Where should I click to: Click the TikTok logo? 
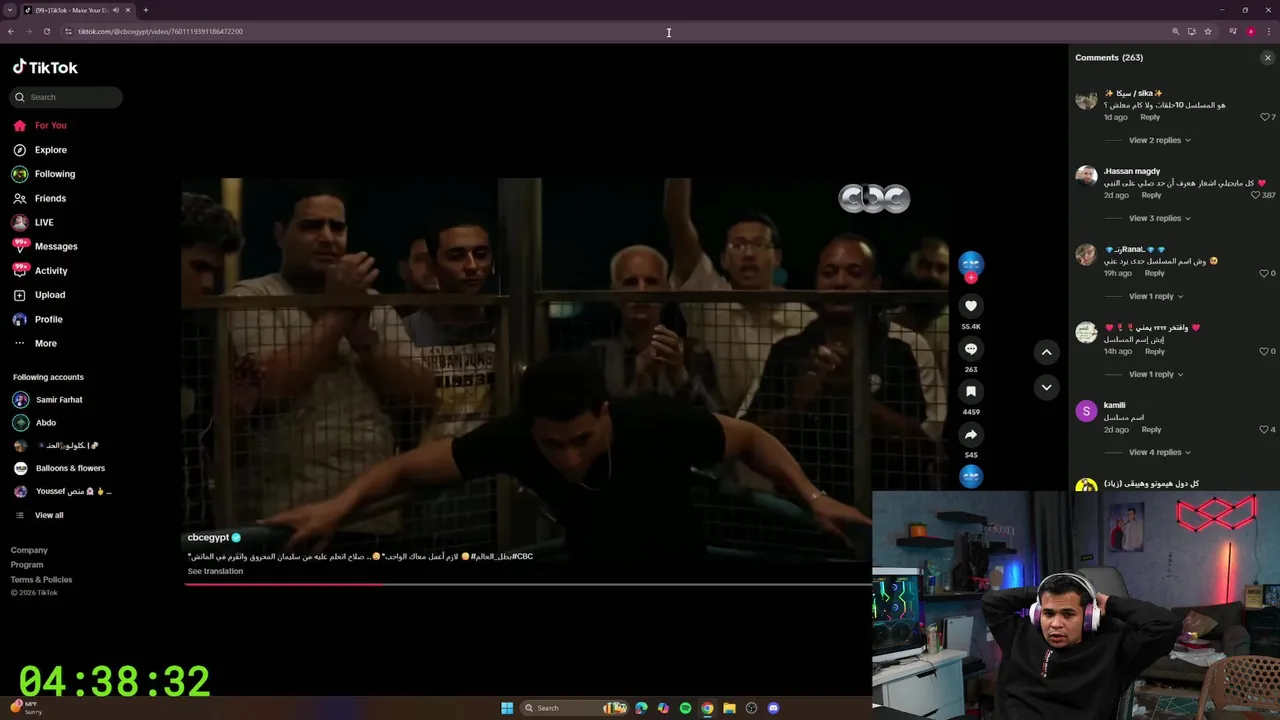click(x=45, y=67)
